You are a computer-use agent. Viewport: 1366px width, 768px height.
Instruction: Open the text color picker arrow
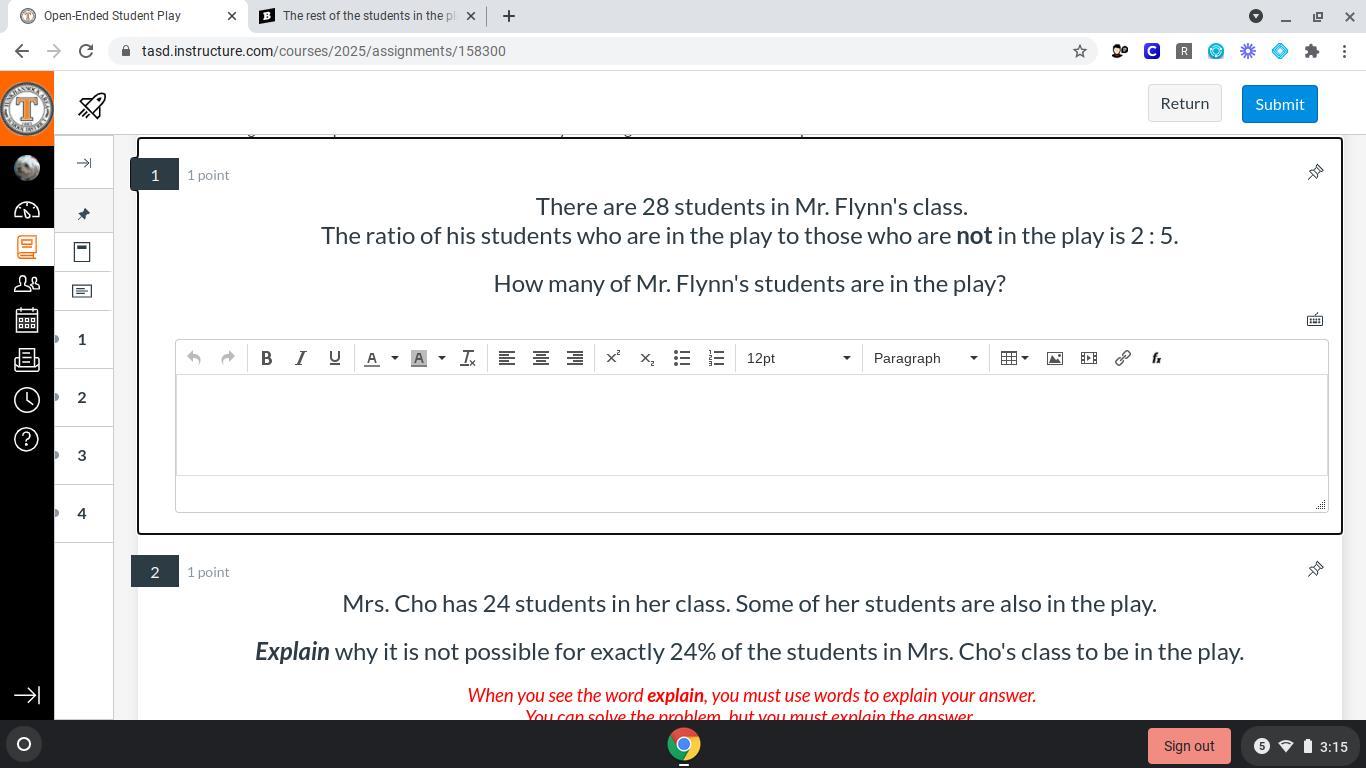[394, 358]
